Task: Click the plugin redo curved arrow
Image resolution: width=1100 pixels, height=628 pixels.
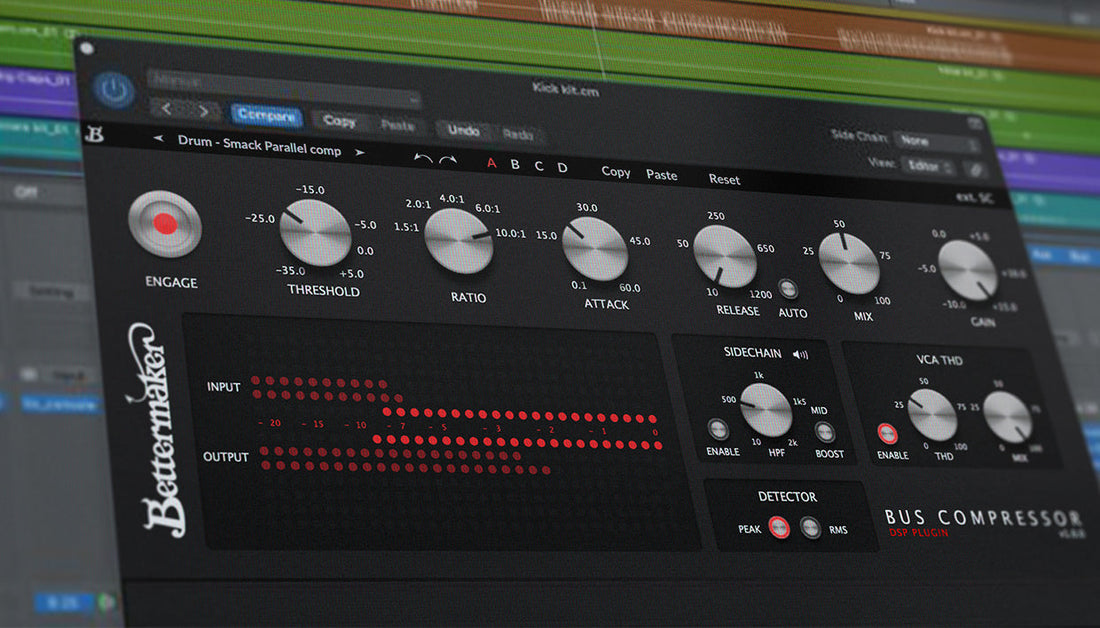Action: point(448,161)
